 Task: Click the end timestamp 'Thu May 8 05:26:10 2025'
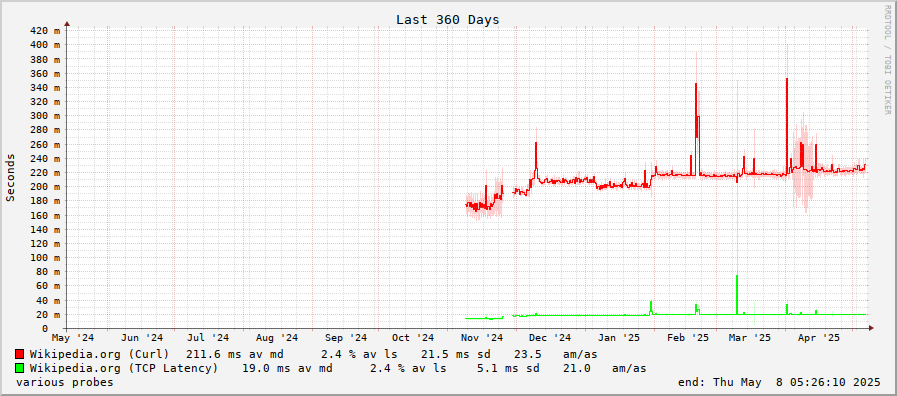tap(797, 382)
